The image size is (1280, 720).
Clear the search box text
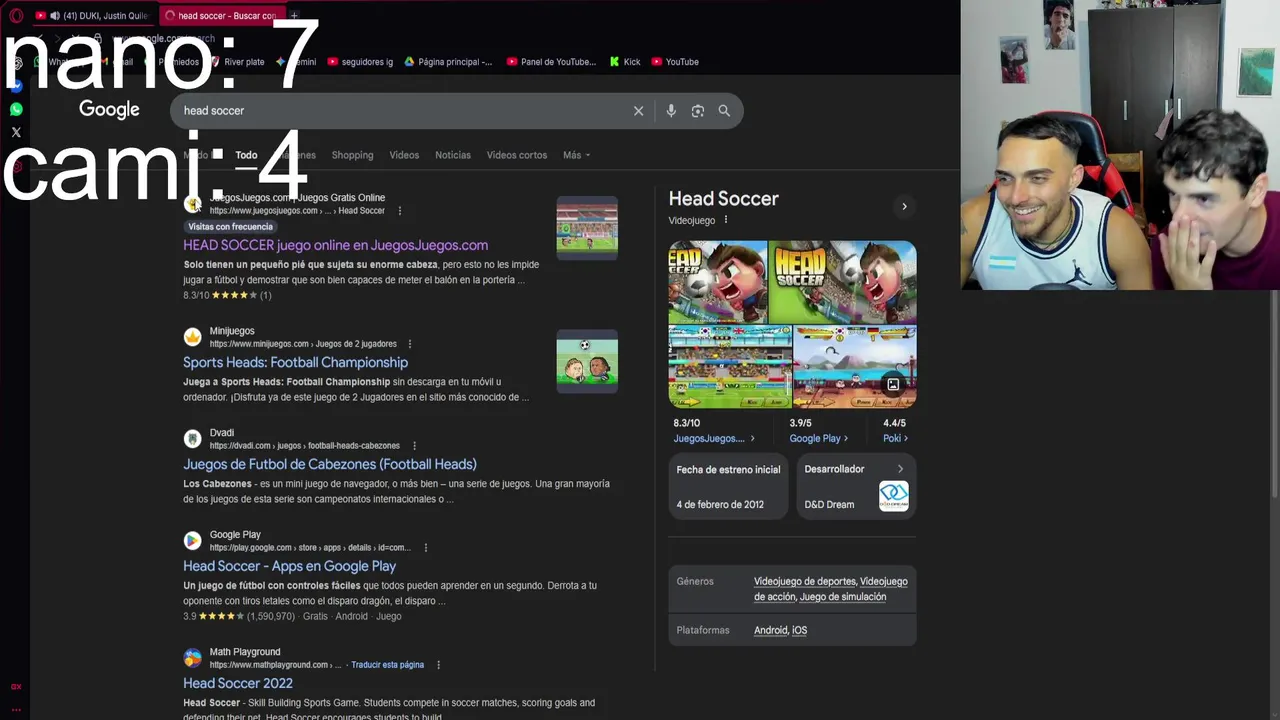point(638,111)
